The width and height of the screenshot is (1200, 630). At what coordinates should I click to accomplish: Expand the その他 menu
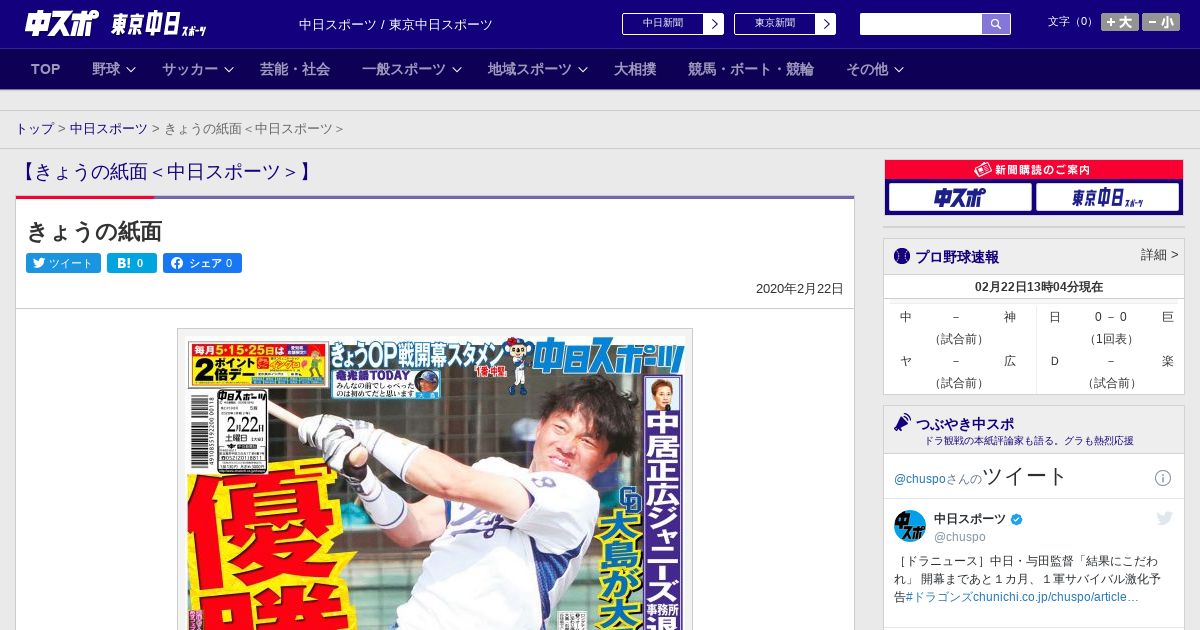pos(875,69)
